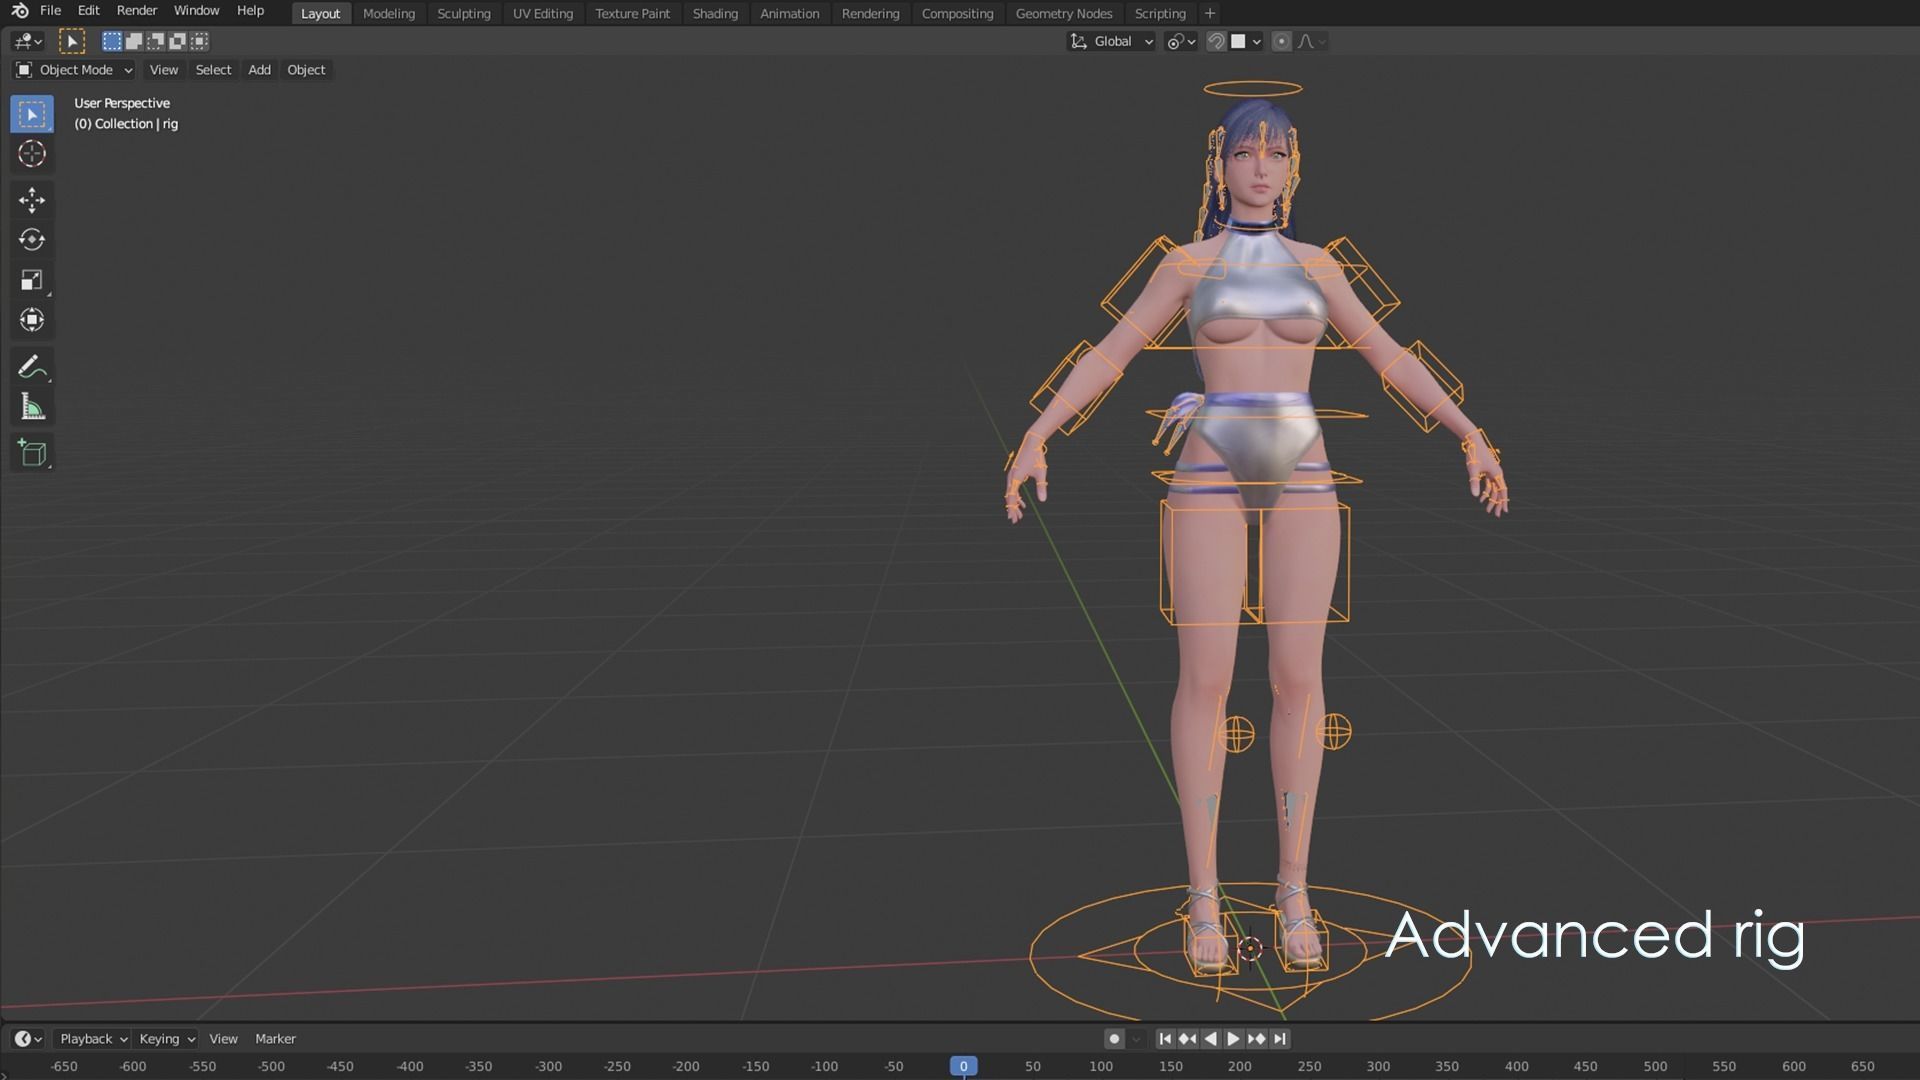Screen dimensions: 1920x1080
Task: Jump to timeline start frame
Action: click(x=1164, y=1039)
